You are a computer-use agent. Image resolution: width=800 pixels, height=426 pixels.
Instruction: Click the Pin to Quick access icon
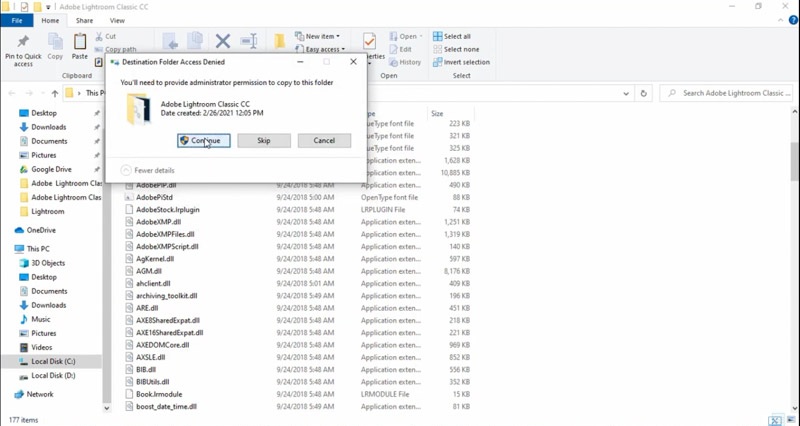pos(23,41)
